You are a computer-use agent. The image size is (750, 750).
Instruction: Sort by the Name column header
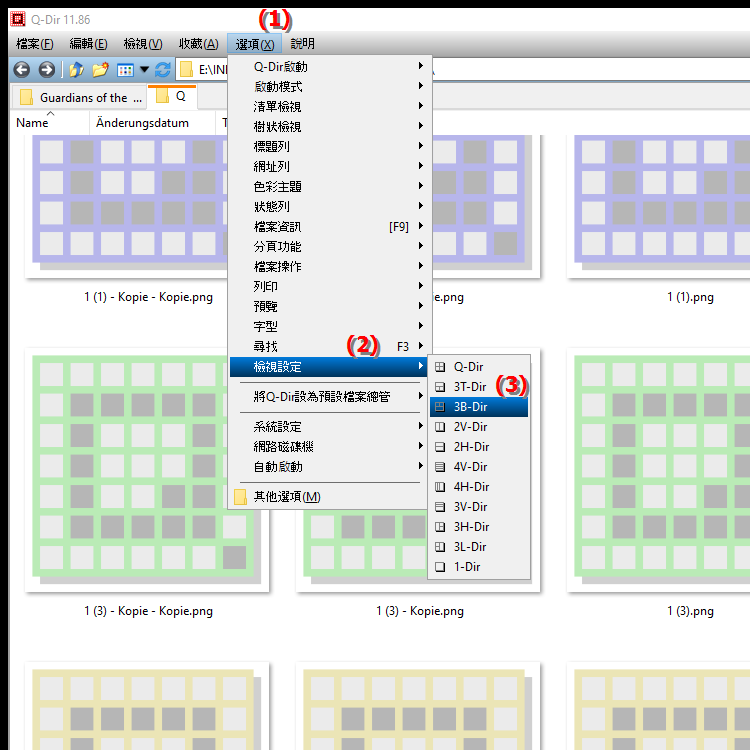click(50, 123)
